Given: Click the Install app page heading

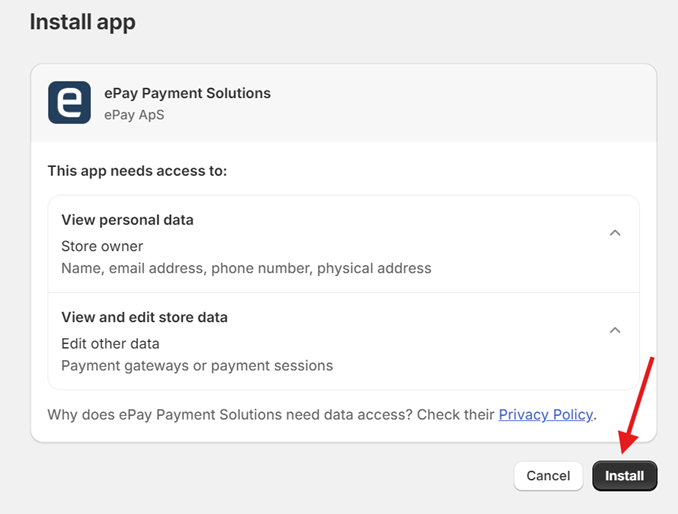Looking at the screenshot, I should coord(82,21).
